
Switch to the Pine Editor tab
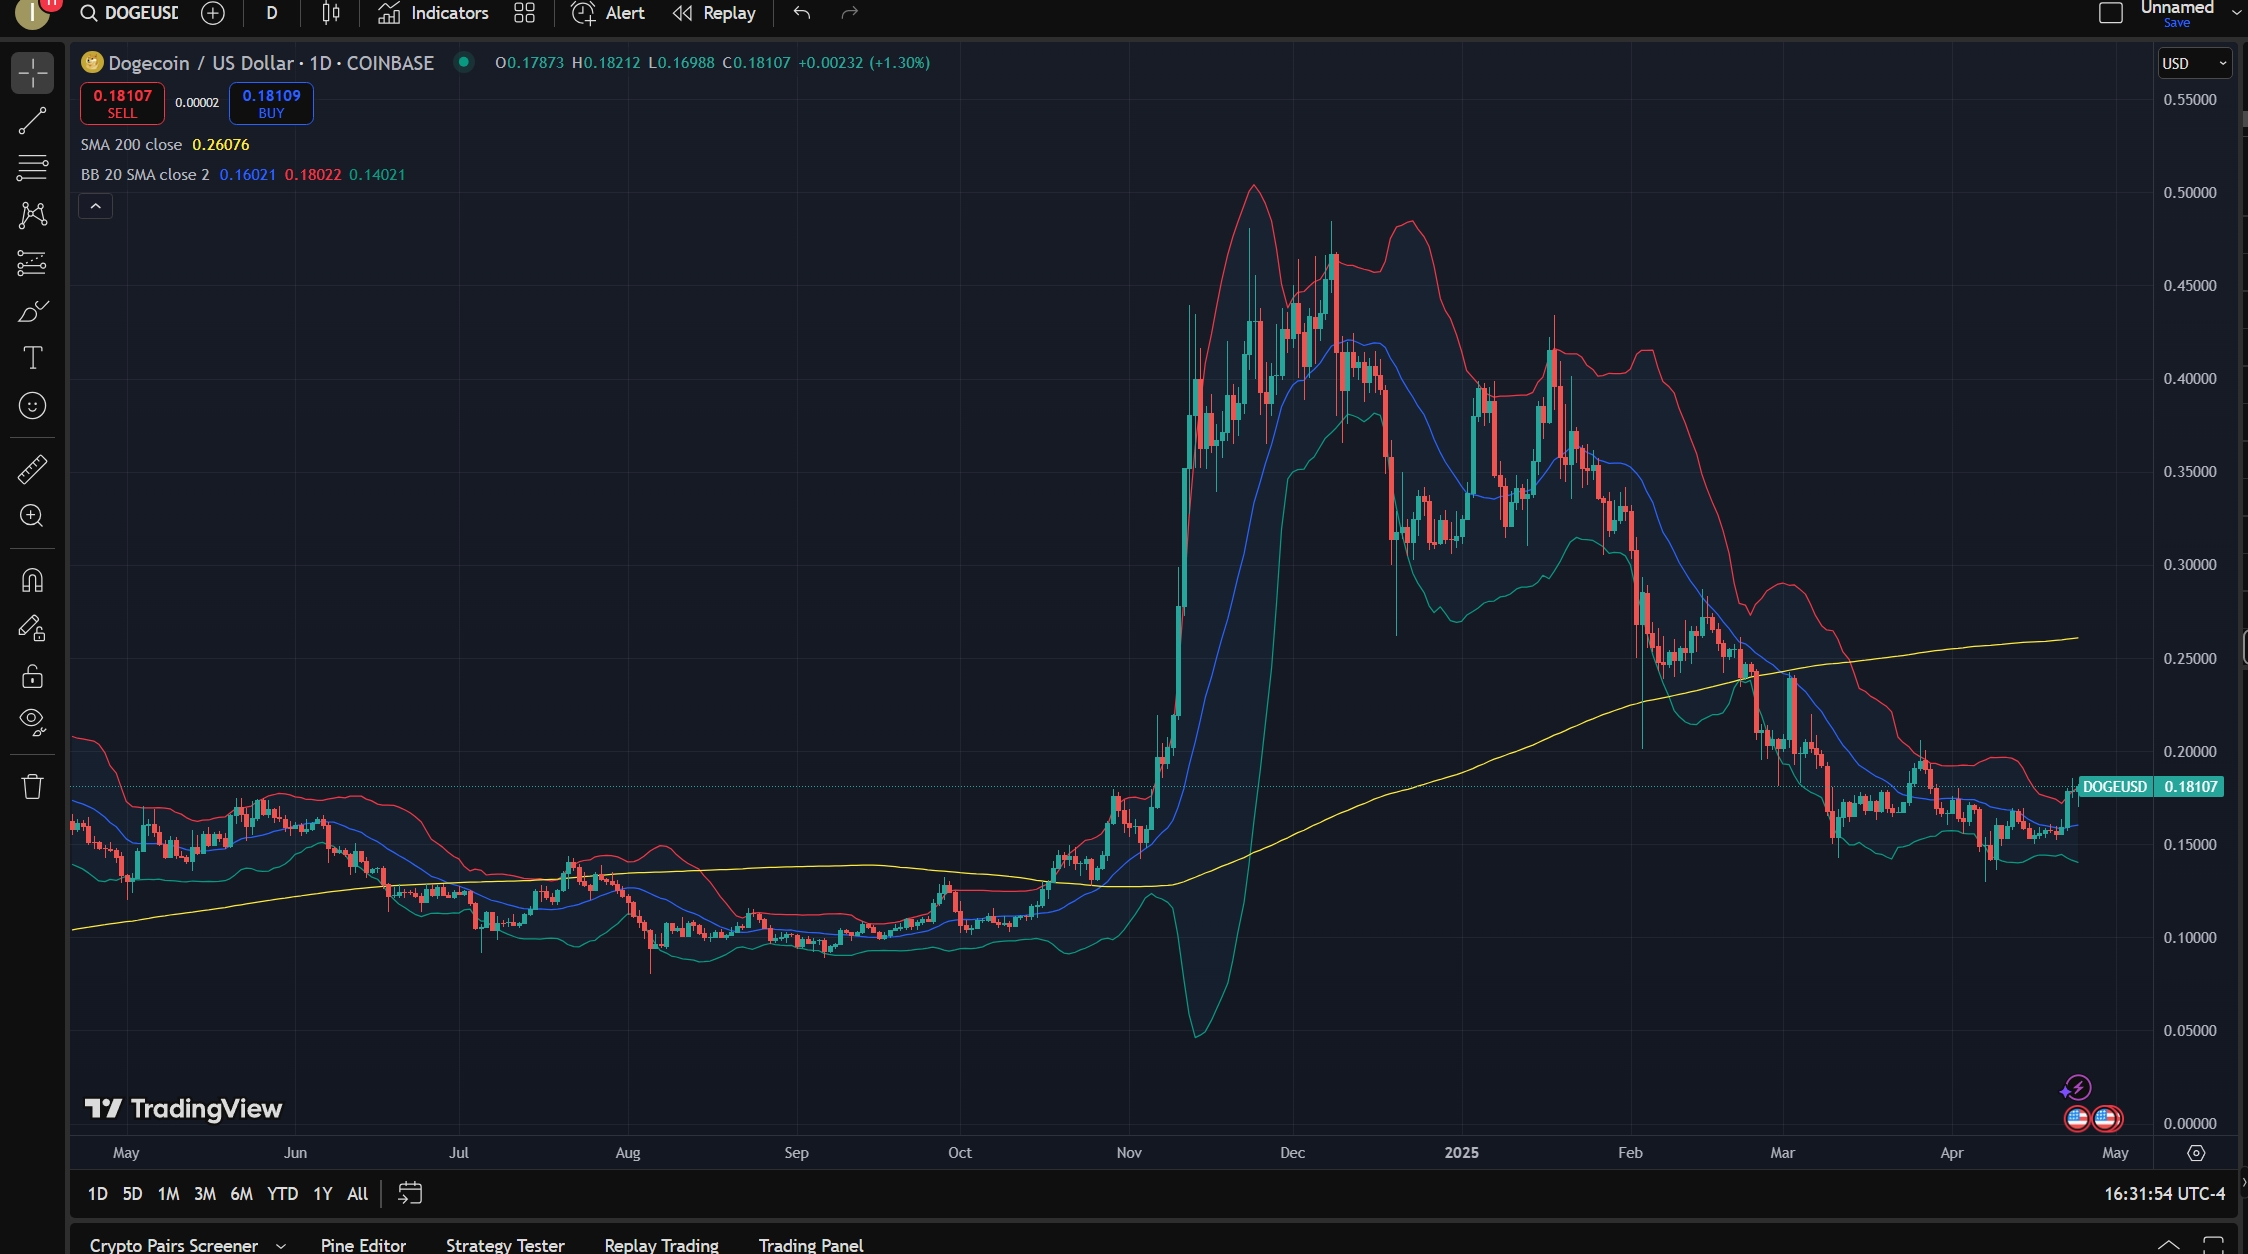363,1245
